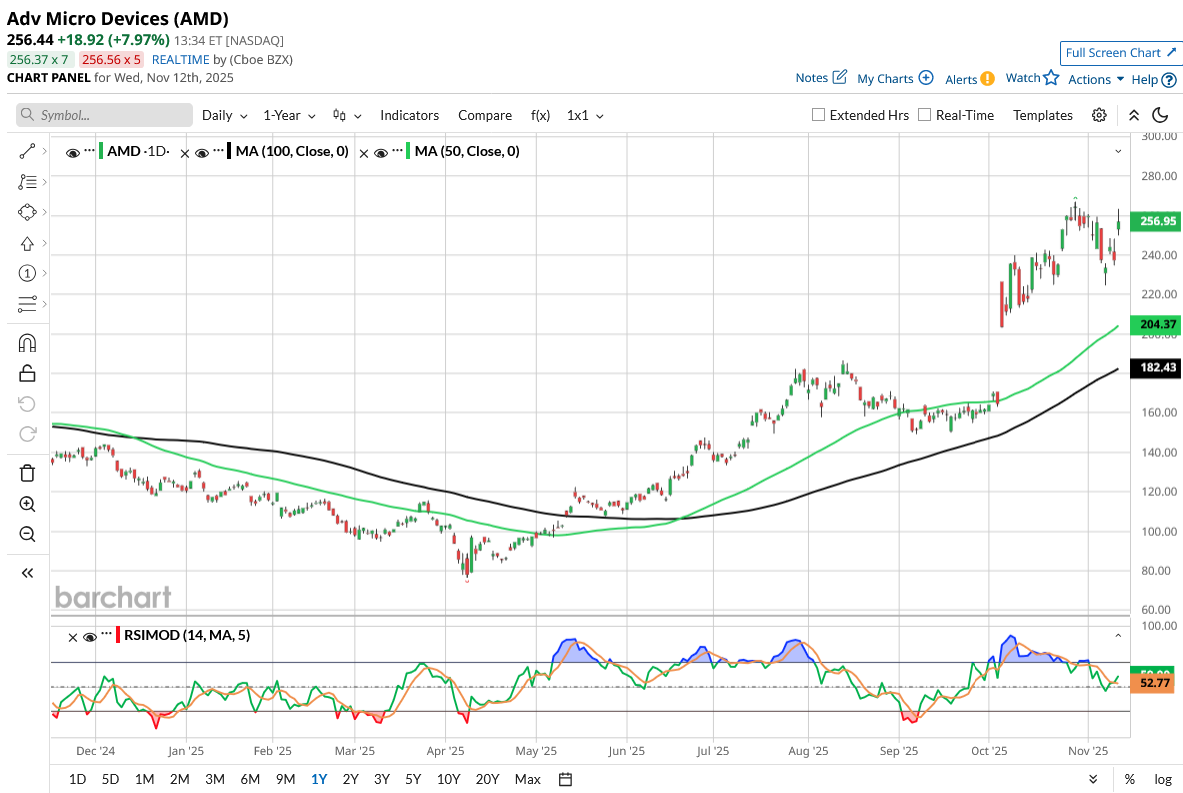Switch to dark mode moon icon
This screenshot has height=793, width=1183.
pyautogui.click(x=1161, y=115)
